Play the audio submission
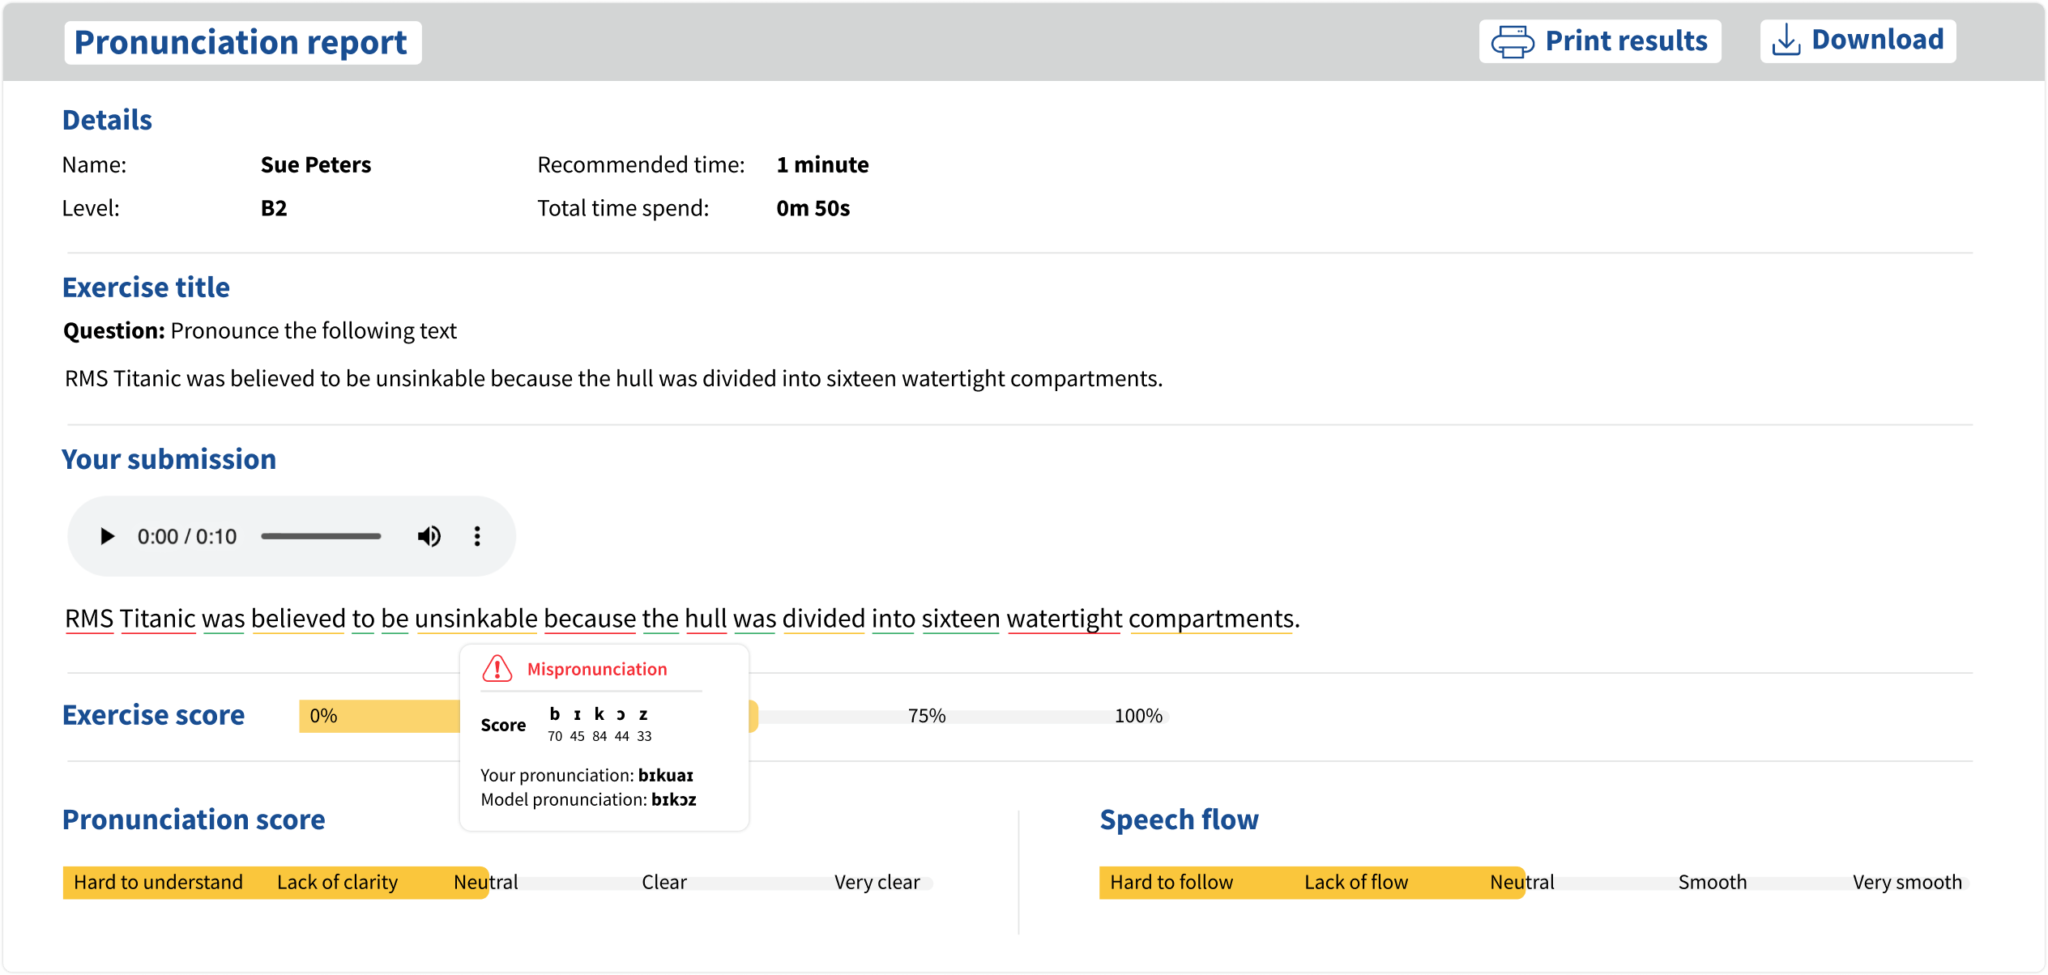 [107, 537]
